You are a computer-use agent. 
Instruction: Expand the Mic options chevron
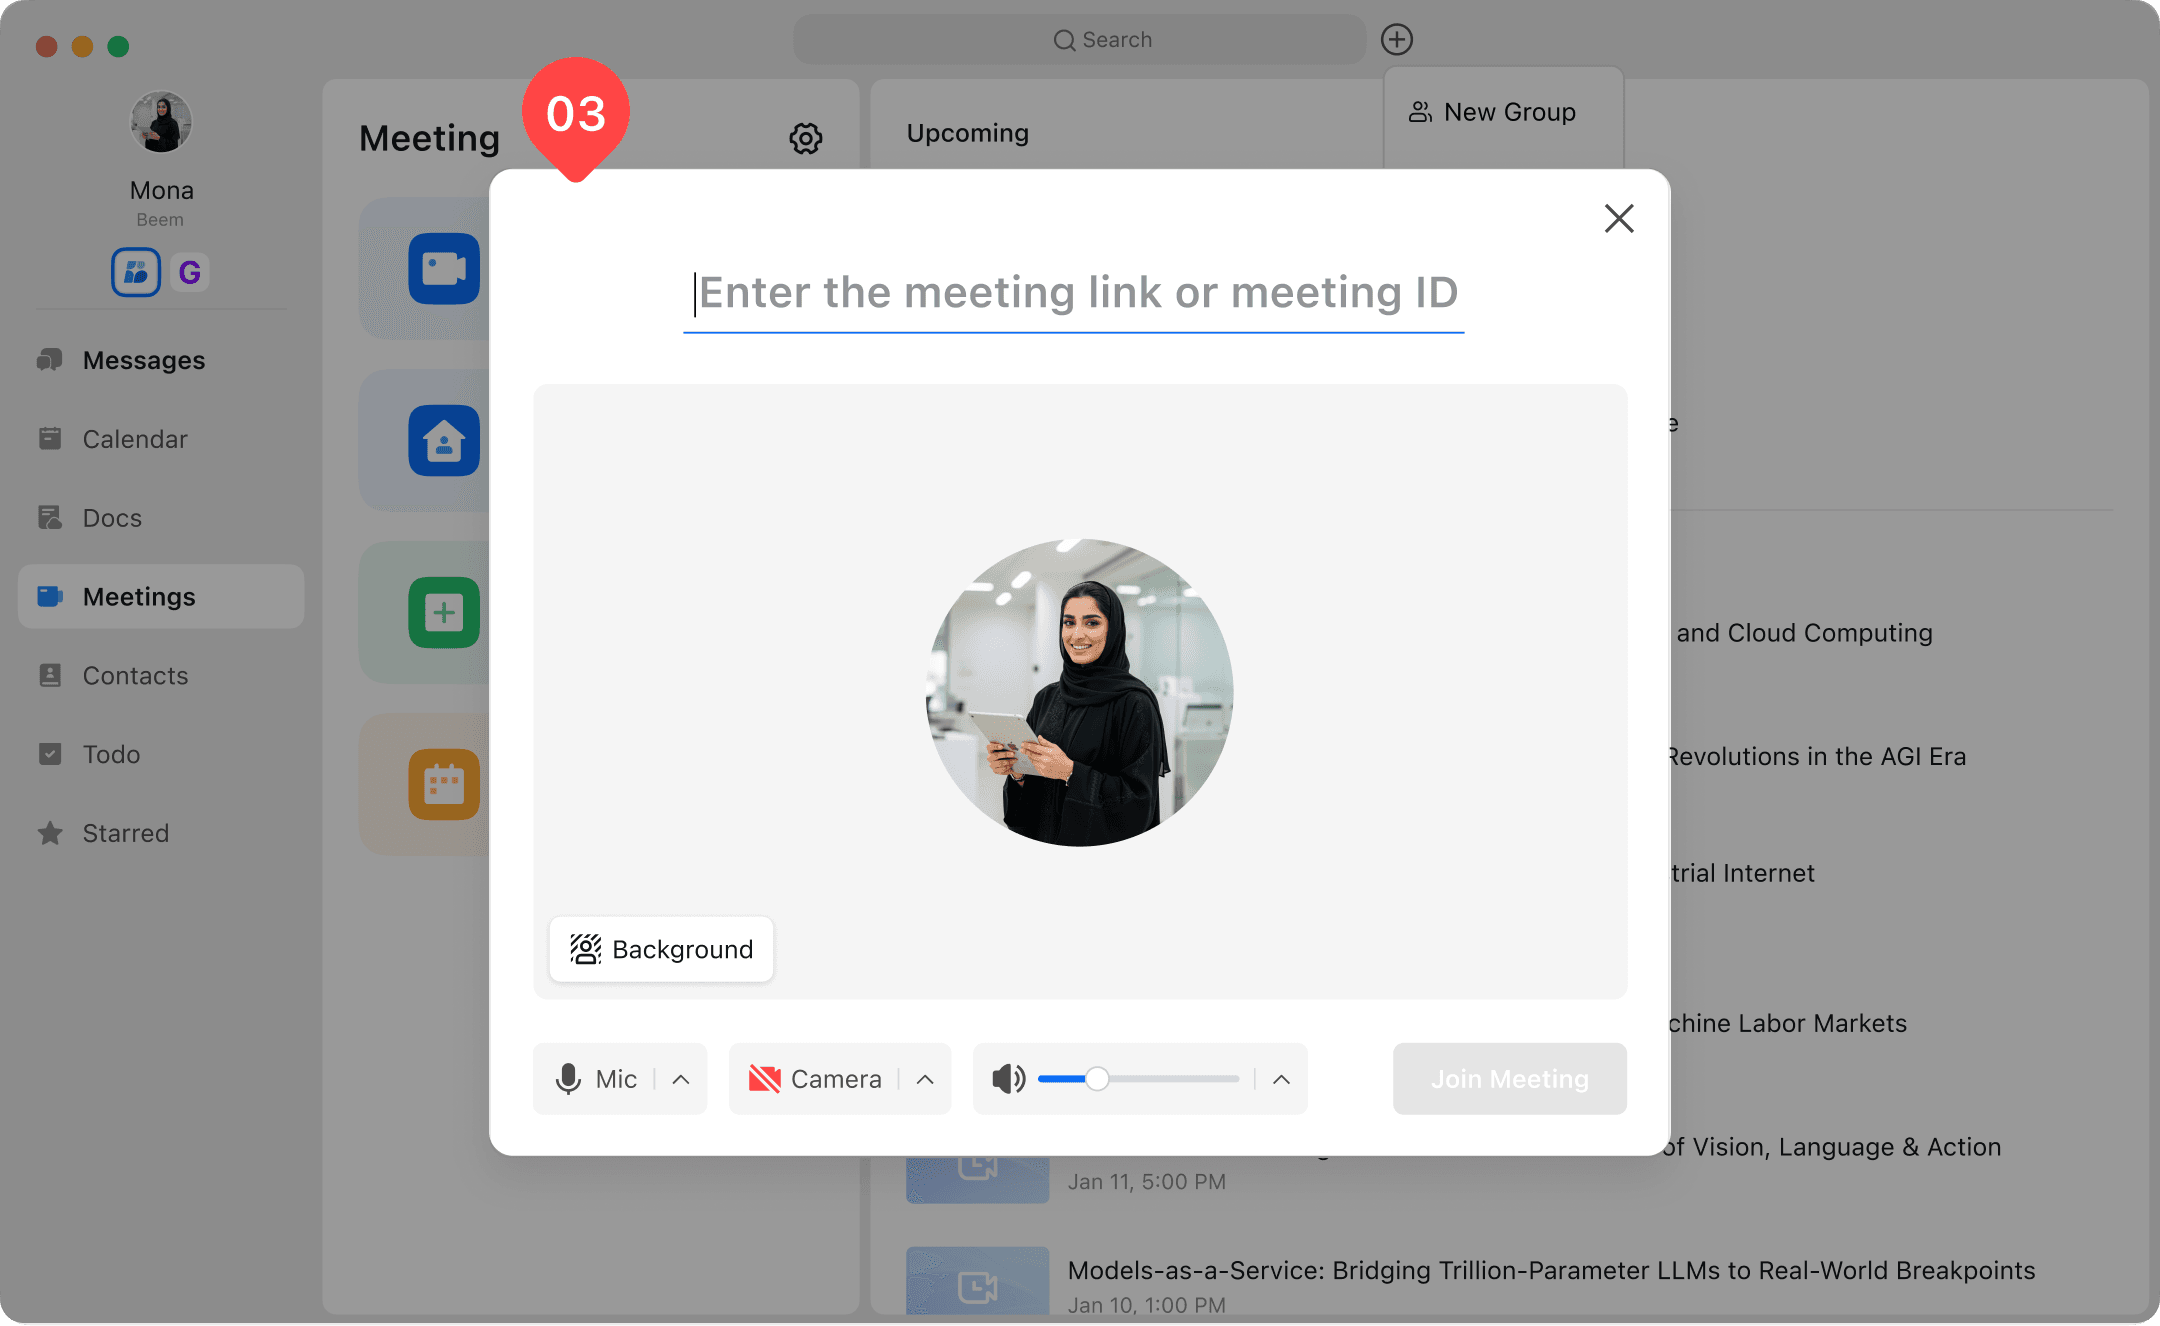pyautogui.click(x=681, y=1079)
